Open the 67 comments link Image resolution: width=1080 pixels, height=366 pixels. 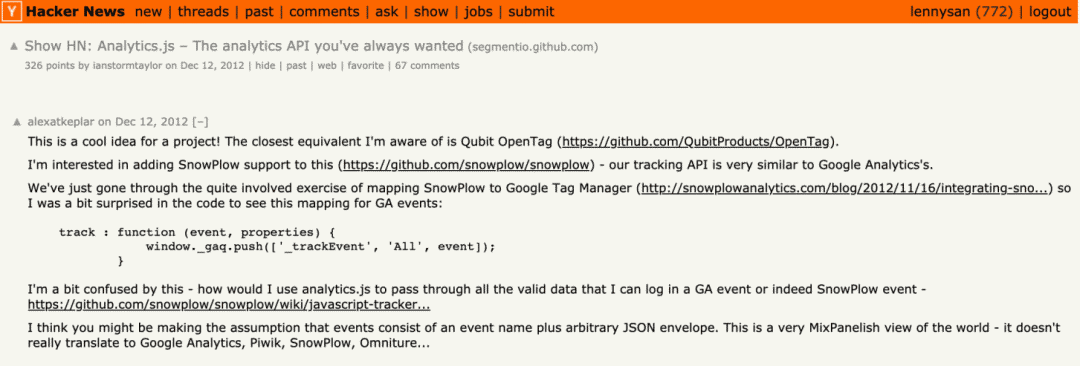coord(427,66)
